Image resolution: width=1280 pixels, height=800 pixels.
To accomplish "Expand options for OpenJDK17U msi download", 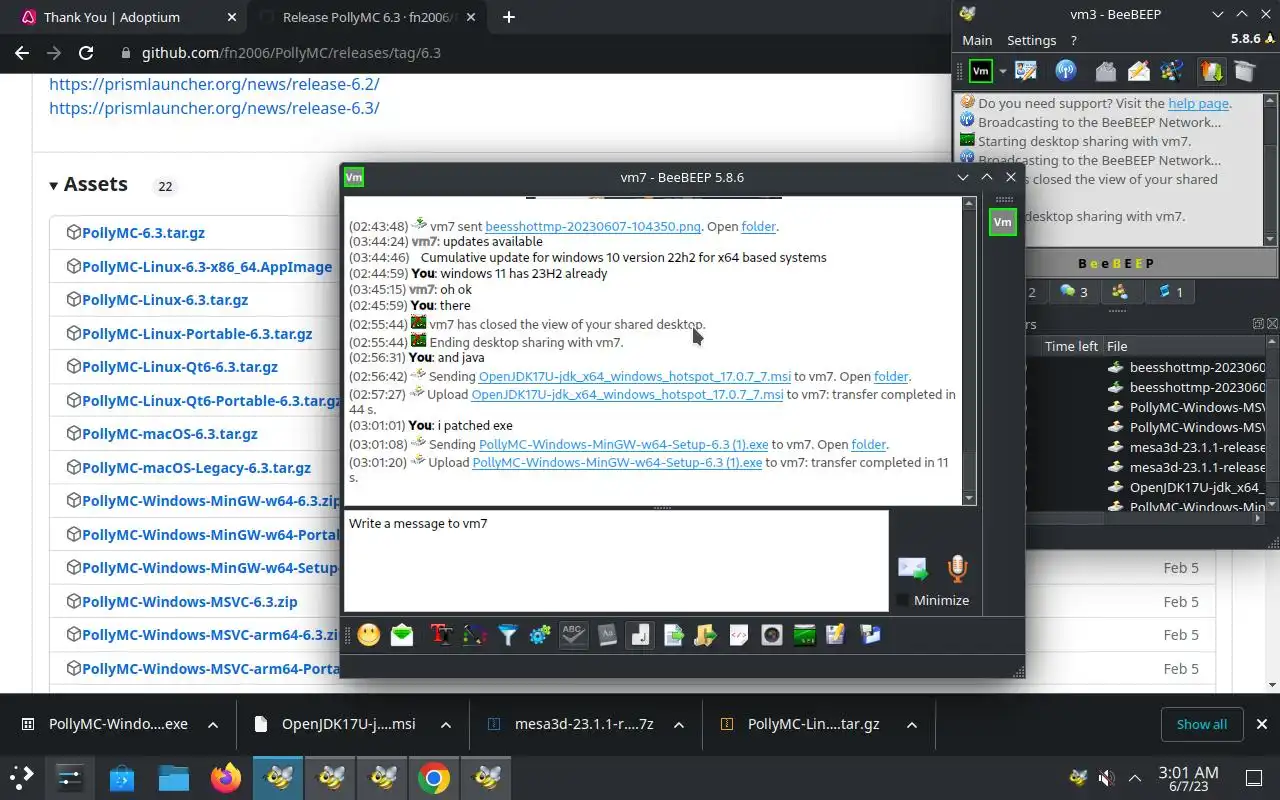I will tap(446, 724).
